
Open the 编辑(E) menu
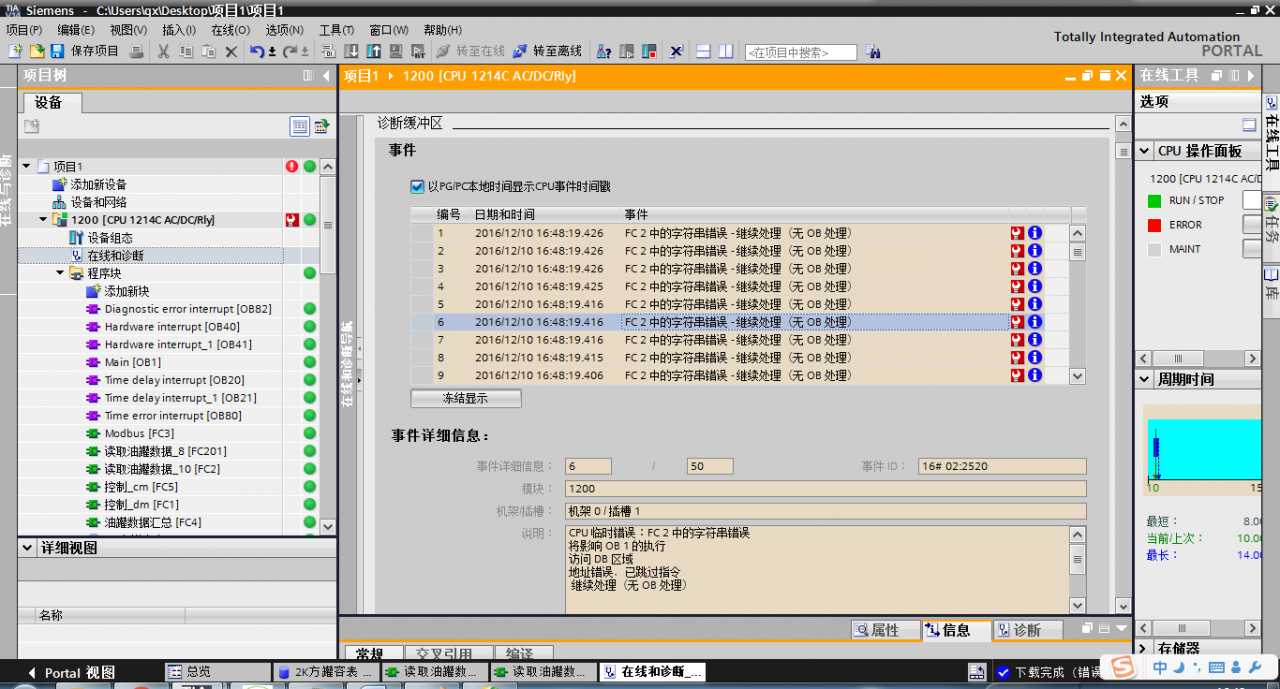point(76,30)
